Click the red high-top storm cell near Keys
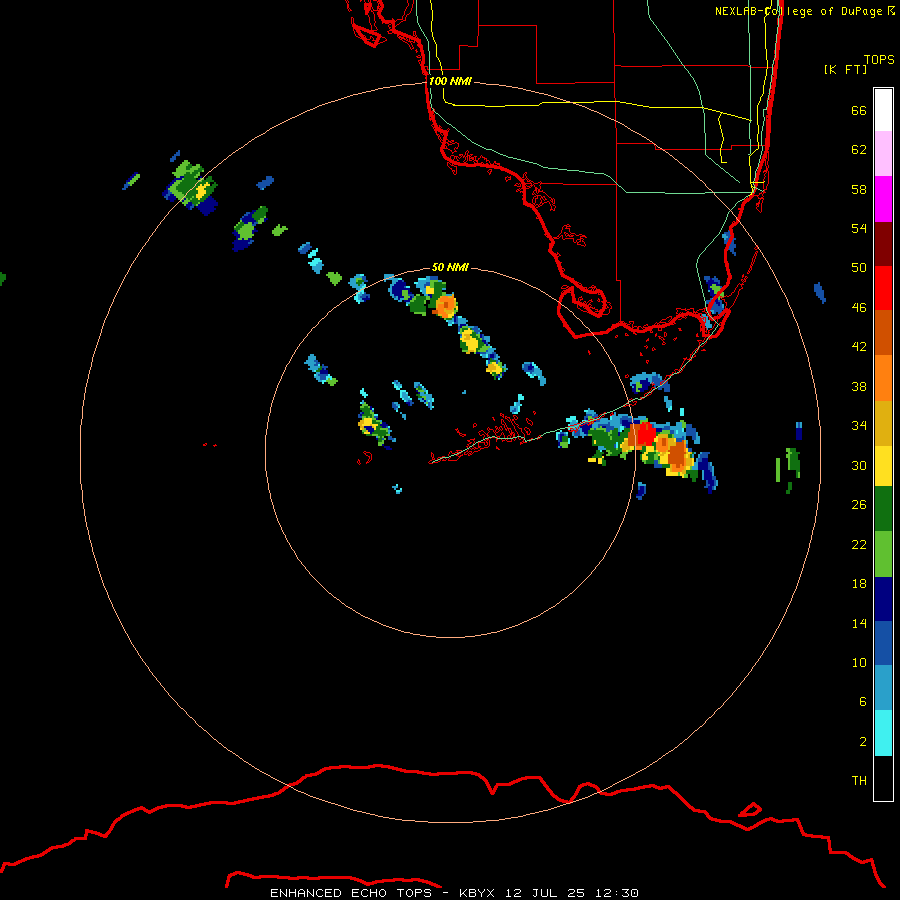 tap(644, 434)
